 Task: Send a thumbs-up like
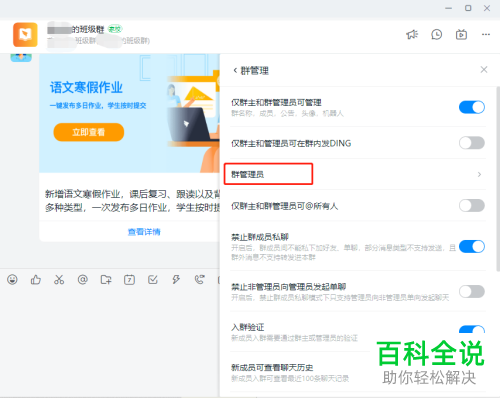click(x=36, y=279)
